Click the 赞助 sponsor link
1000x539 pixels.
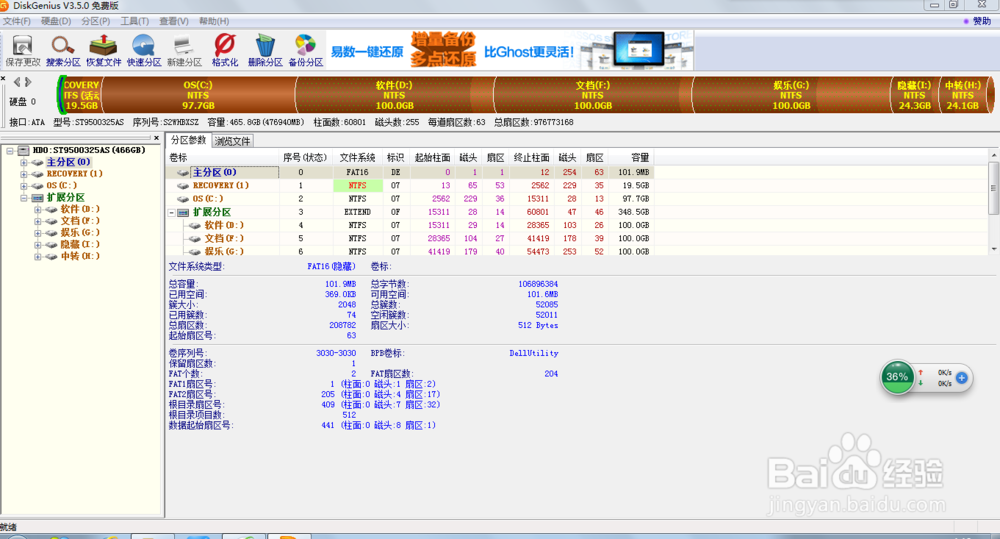[x=982, y=21]
